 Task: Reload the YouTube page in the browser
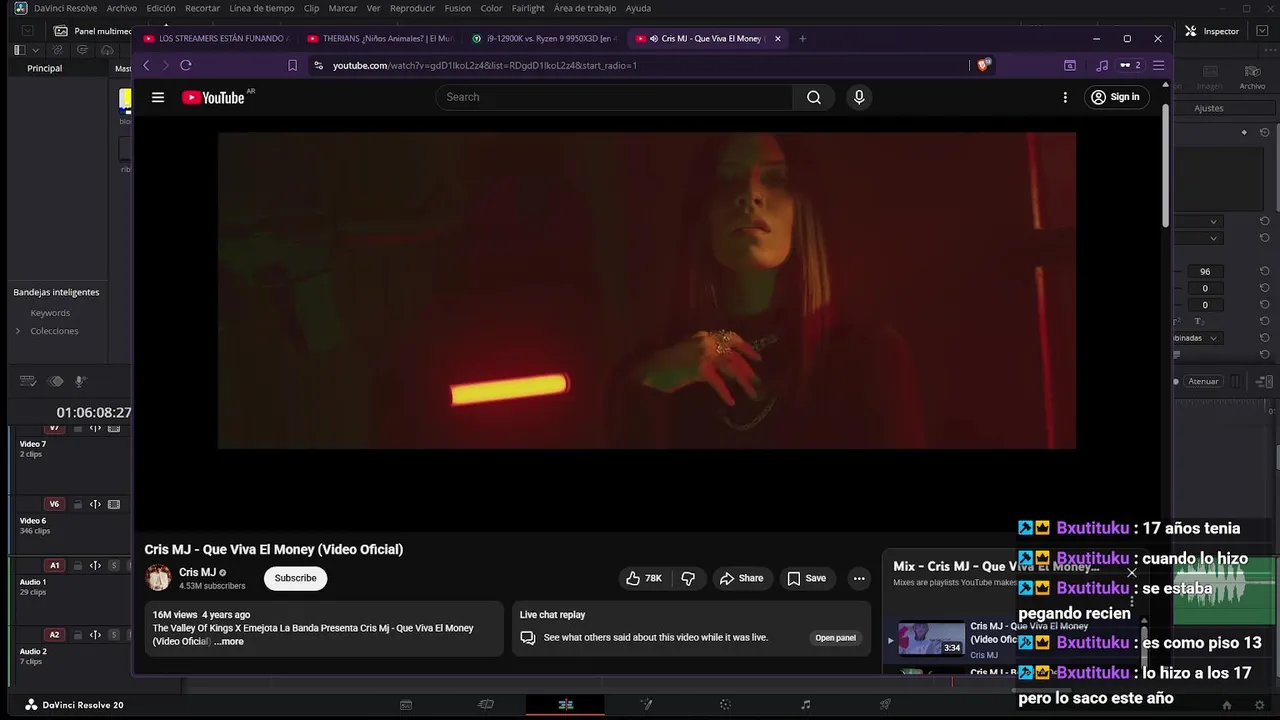click(x=185, y=65)
